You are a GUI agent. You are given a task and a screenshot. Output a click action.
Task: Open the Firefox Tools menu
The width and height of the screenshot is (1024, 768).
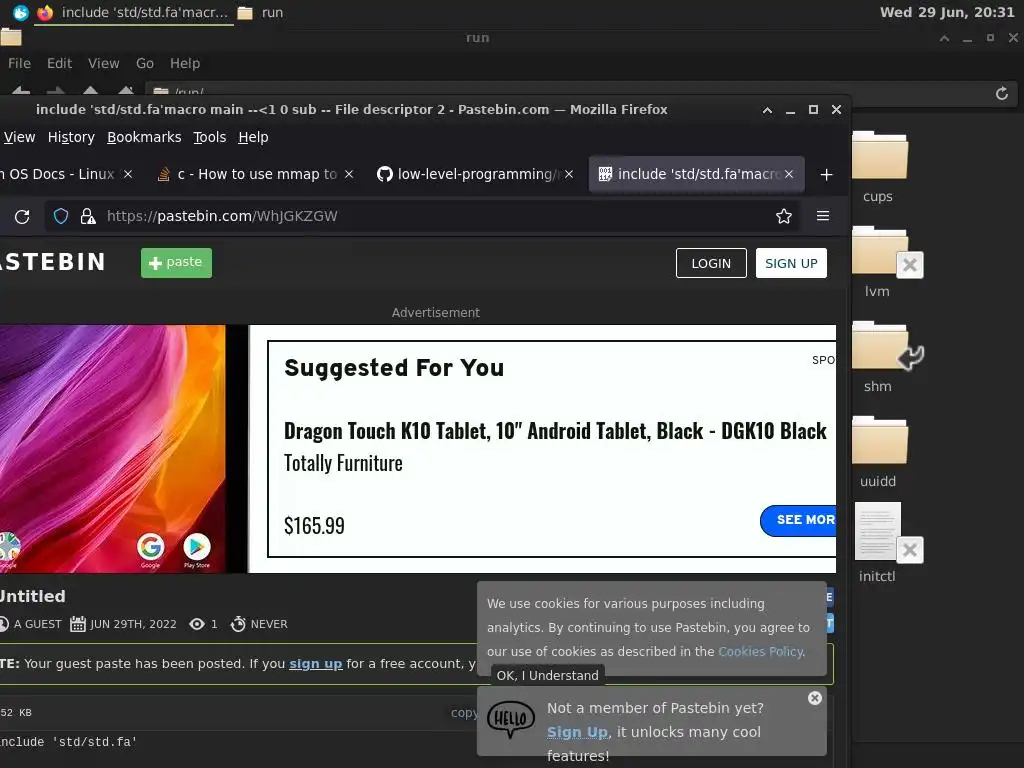click(210, 137)
